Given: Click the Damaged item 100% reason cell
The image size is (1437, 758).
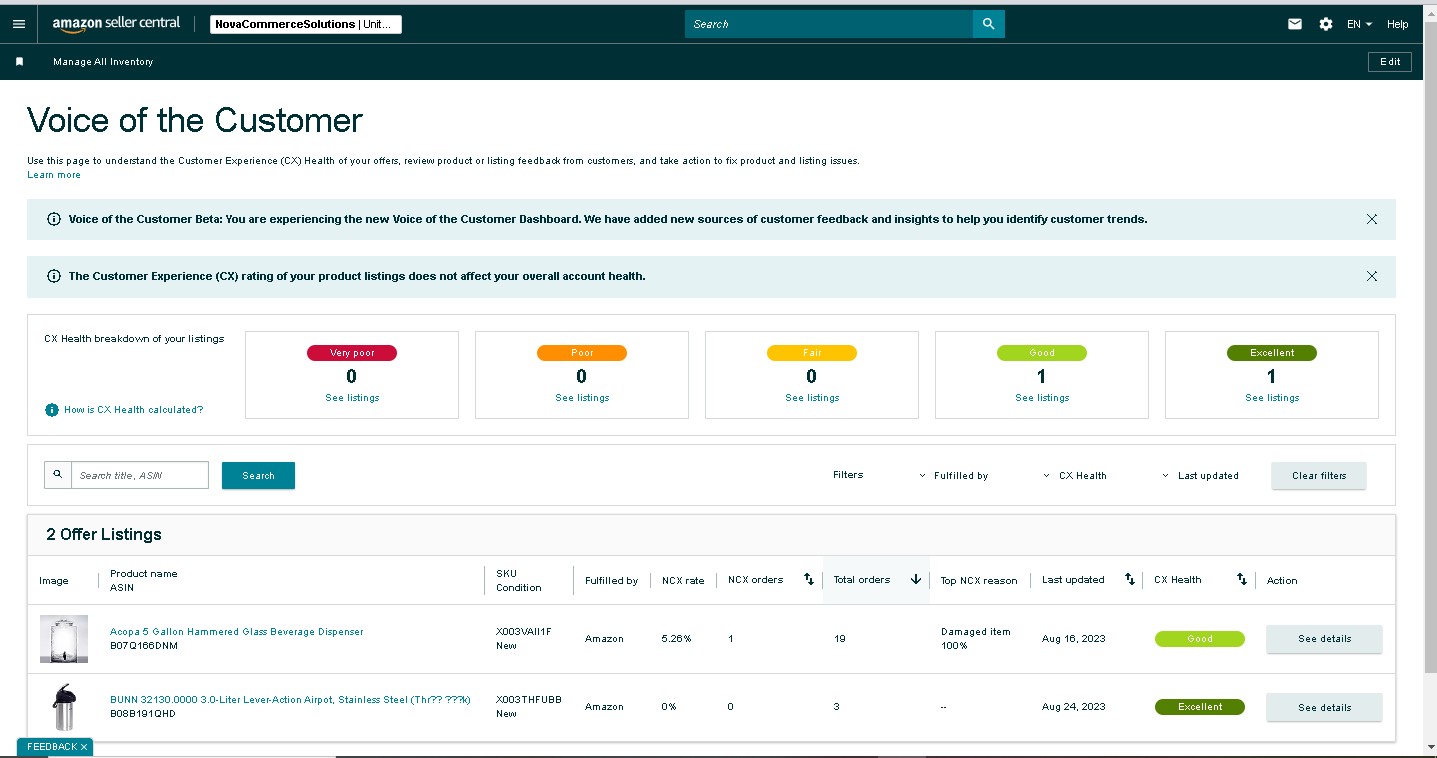Looking at the screenshot, I should click(976, 639).
